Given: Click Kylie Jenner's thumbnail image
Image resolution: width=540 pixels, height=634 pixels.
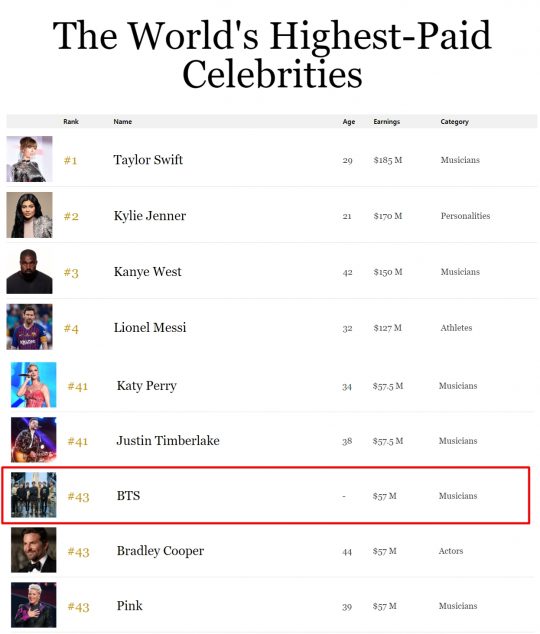Looking at the screenshot, I should tap(29, 215).
